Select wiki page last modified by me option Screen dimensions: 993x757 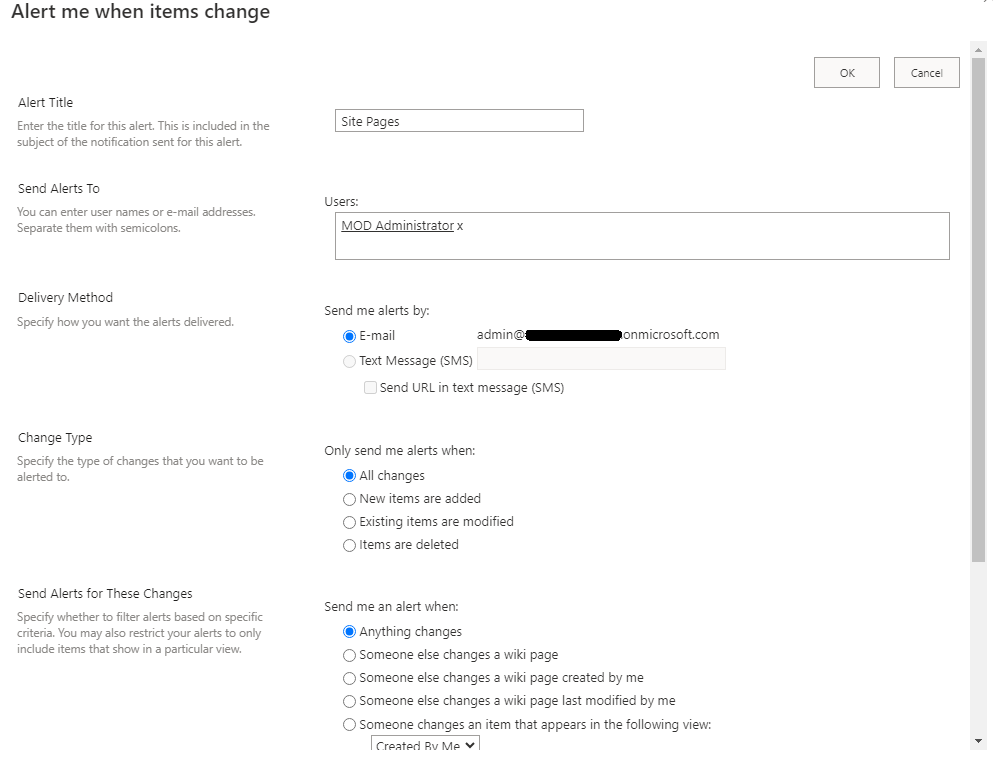pyautogui.click(x=349, y=701)
